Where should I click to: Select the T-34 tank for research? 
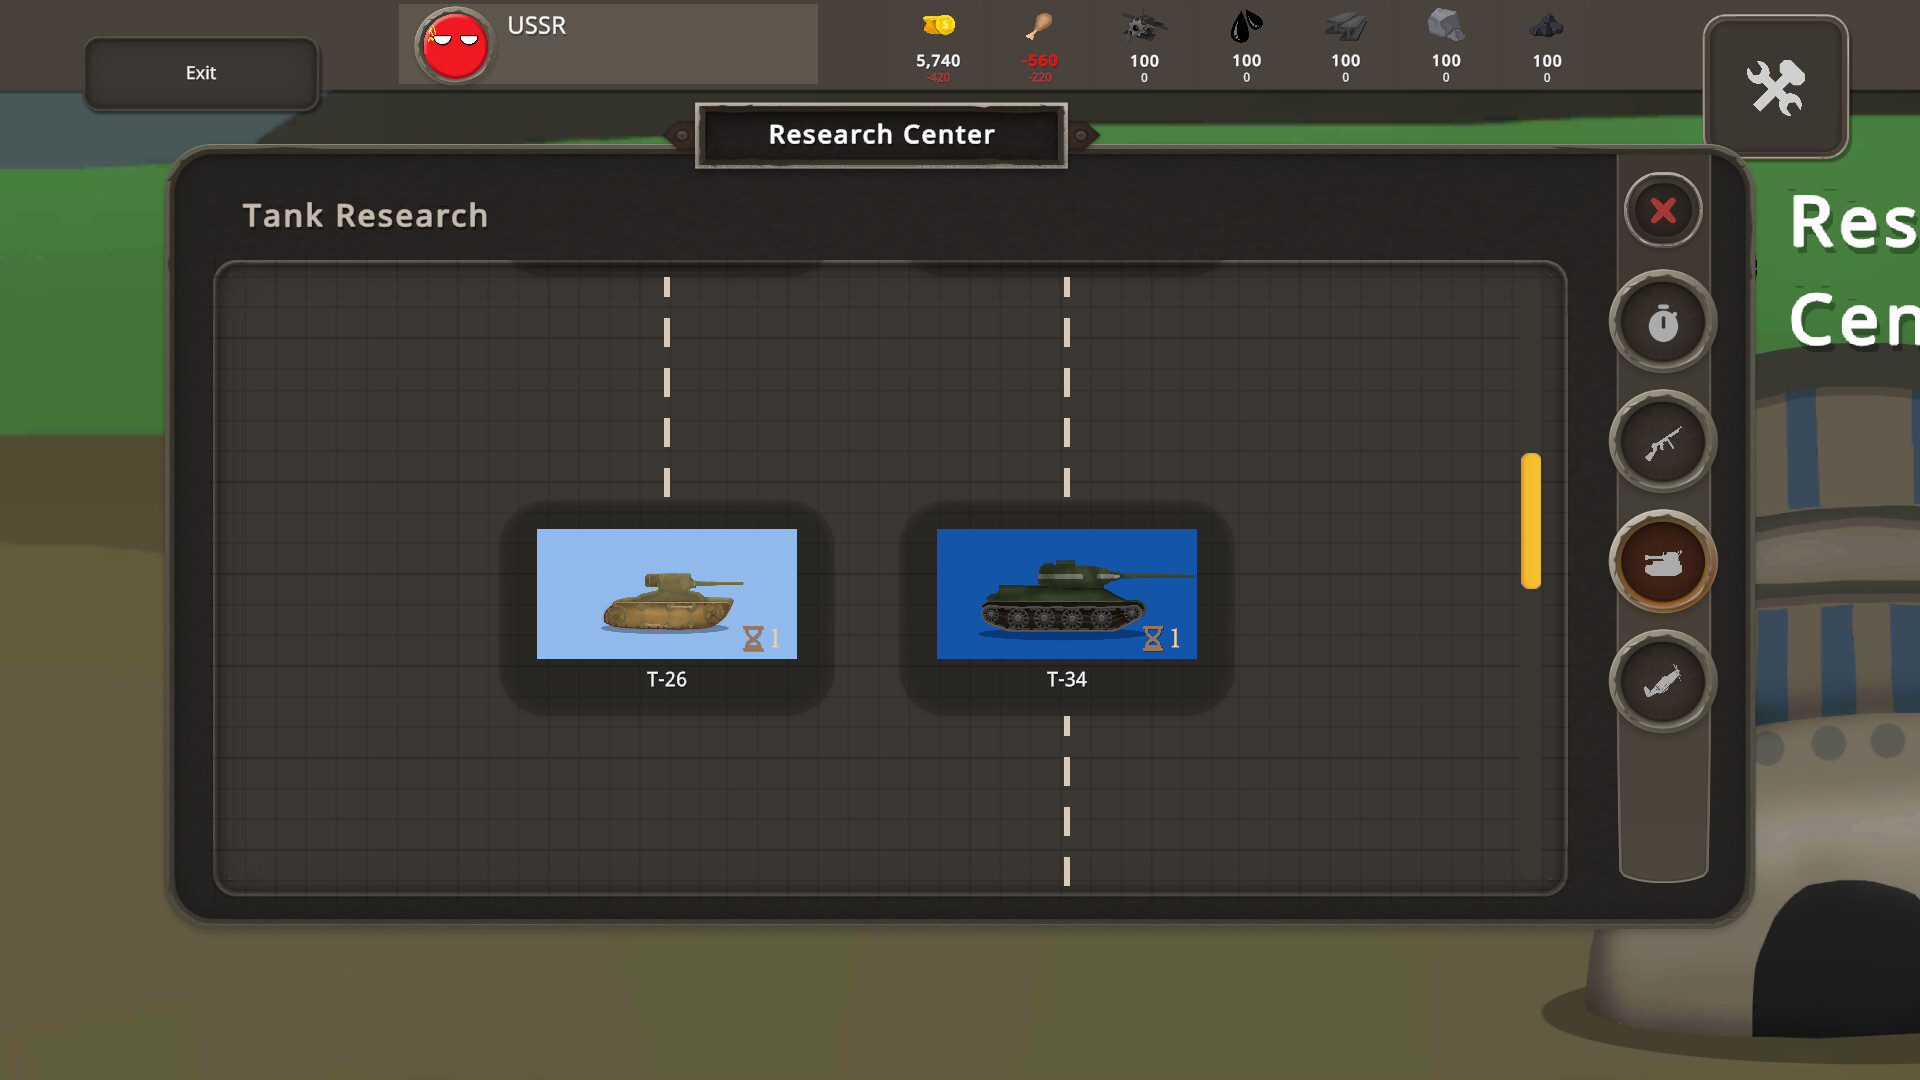tap(1066, 593)
